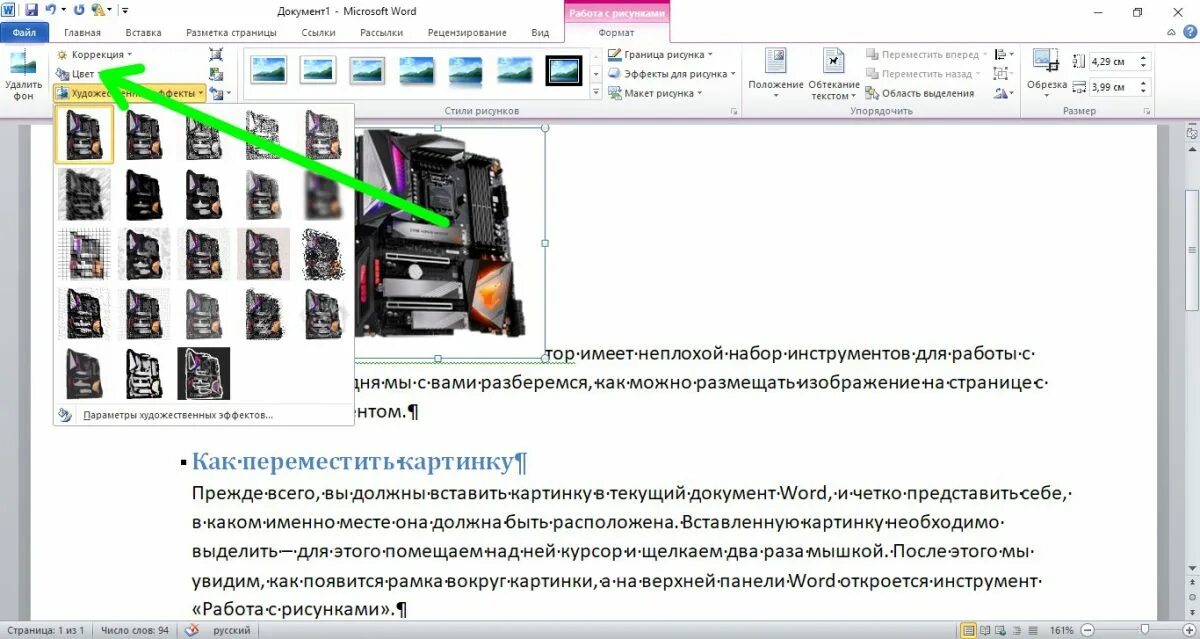The width and height of the screenshot is (1200, 639).
Task: Click the 161% zoom level button
Action: (1061, 630)
